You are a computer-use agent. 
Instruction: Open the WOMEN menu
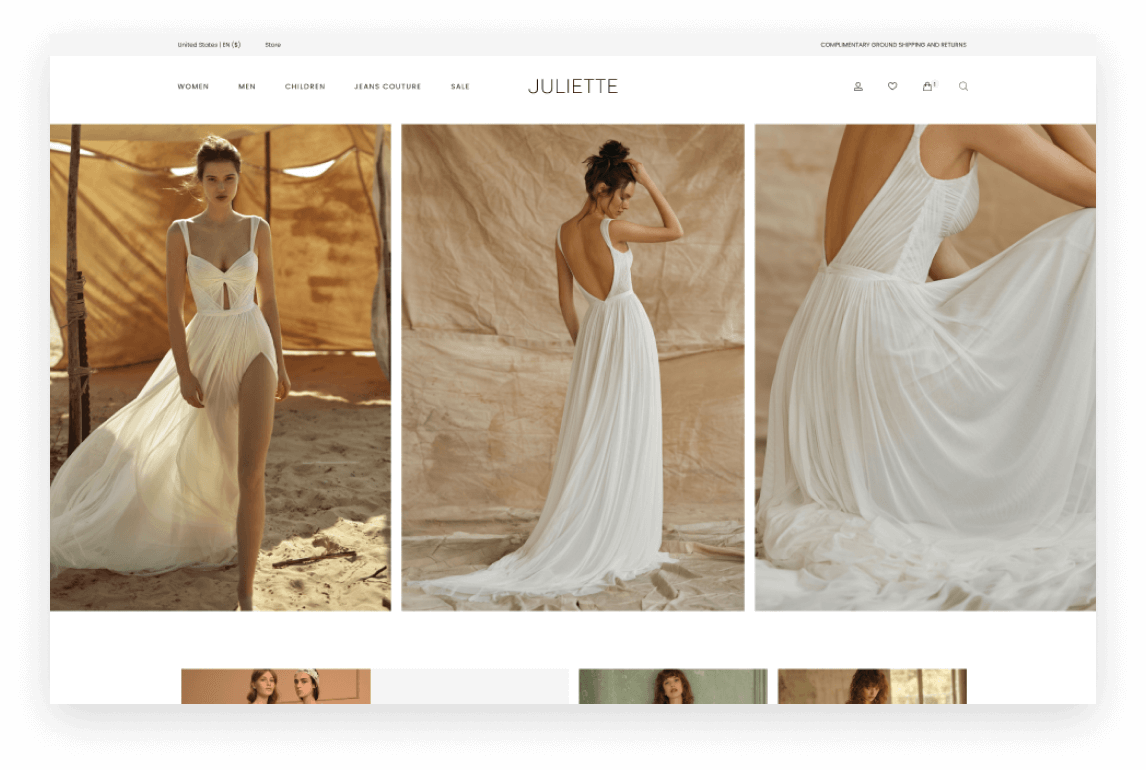193,87
